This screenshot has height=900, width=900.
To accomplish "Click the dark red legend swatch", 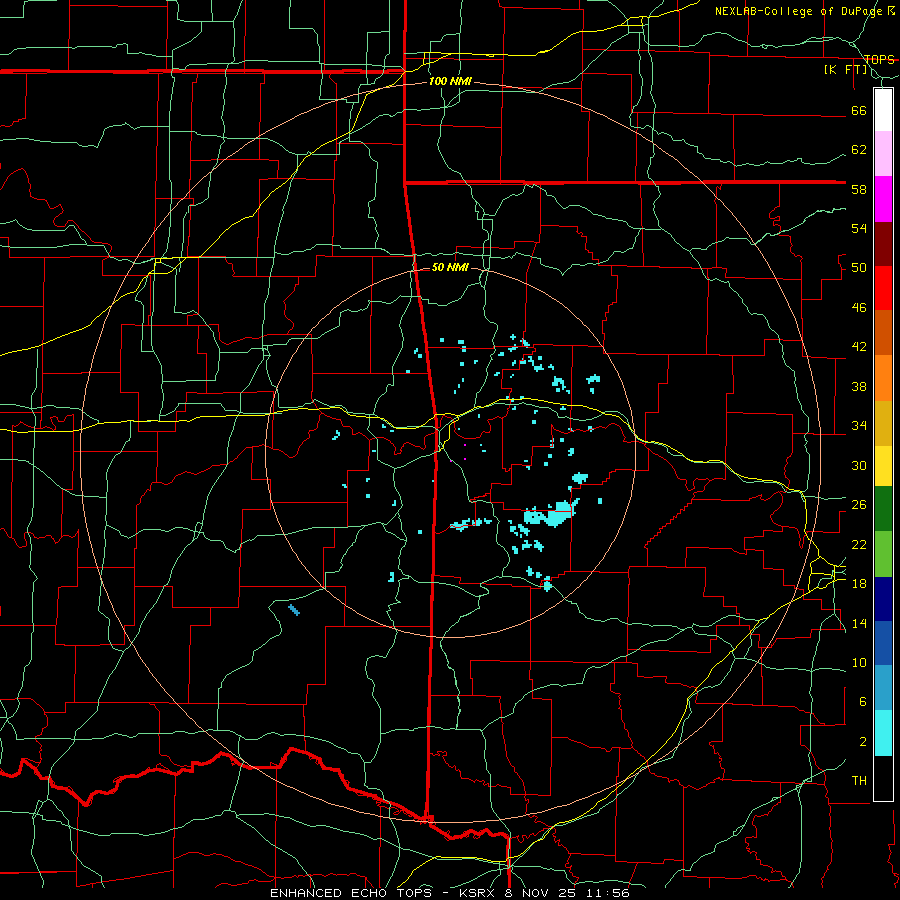I will (883, 243).
